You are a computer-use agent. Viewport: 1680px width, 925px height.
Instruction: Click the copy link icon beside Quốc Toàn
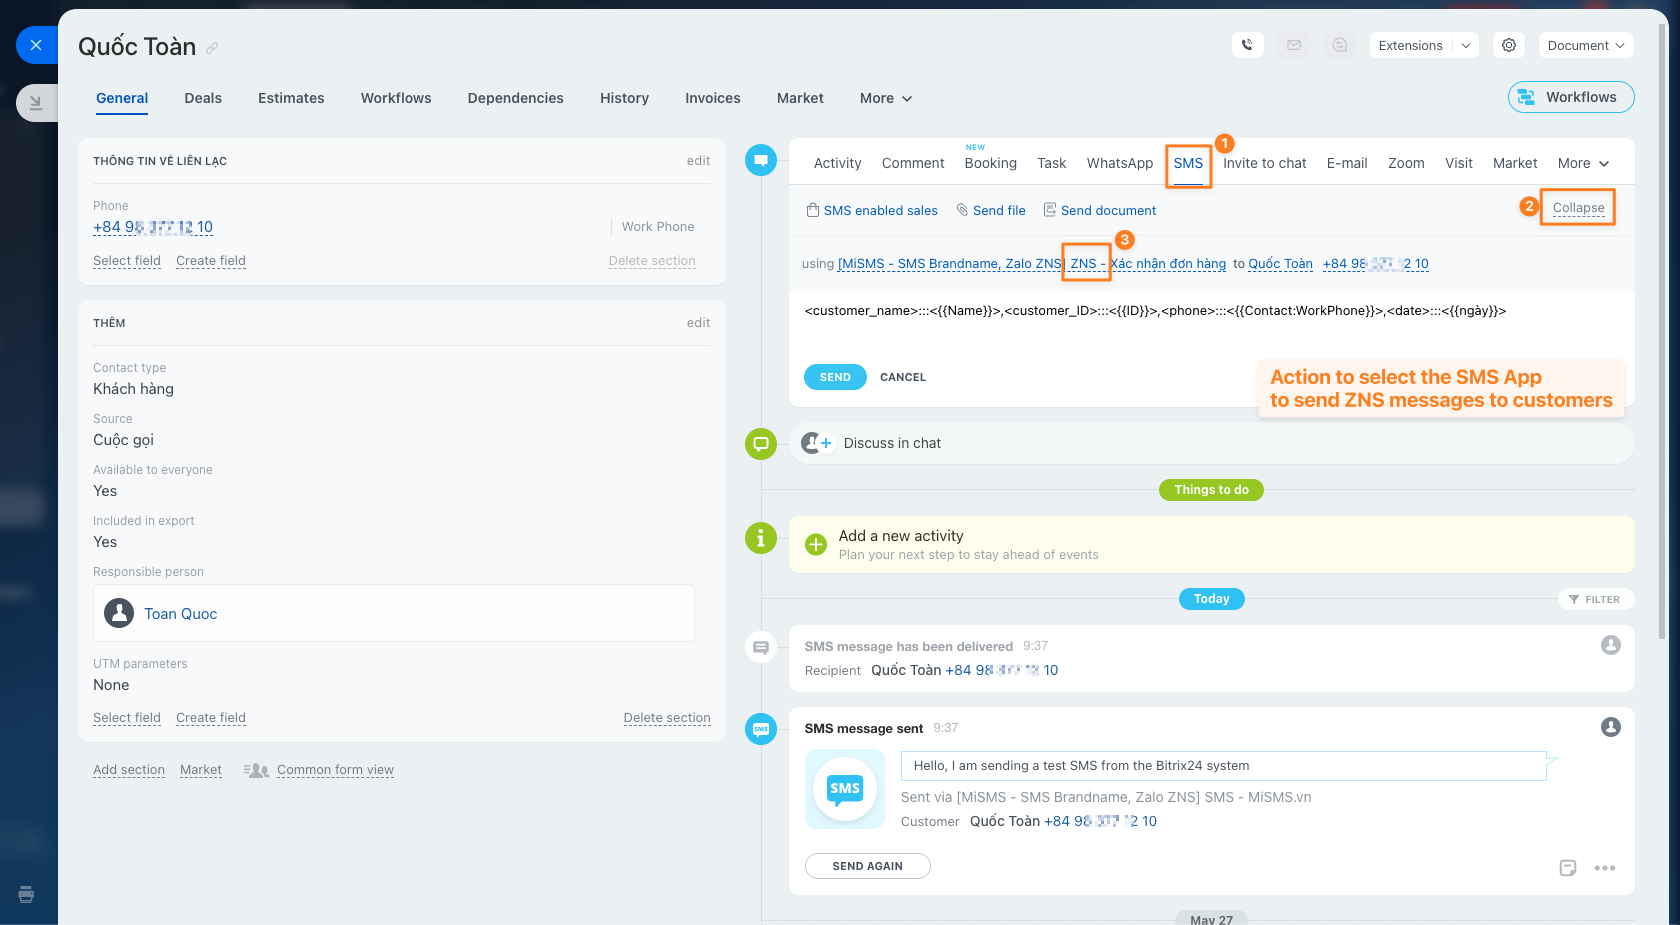[212, 48]
